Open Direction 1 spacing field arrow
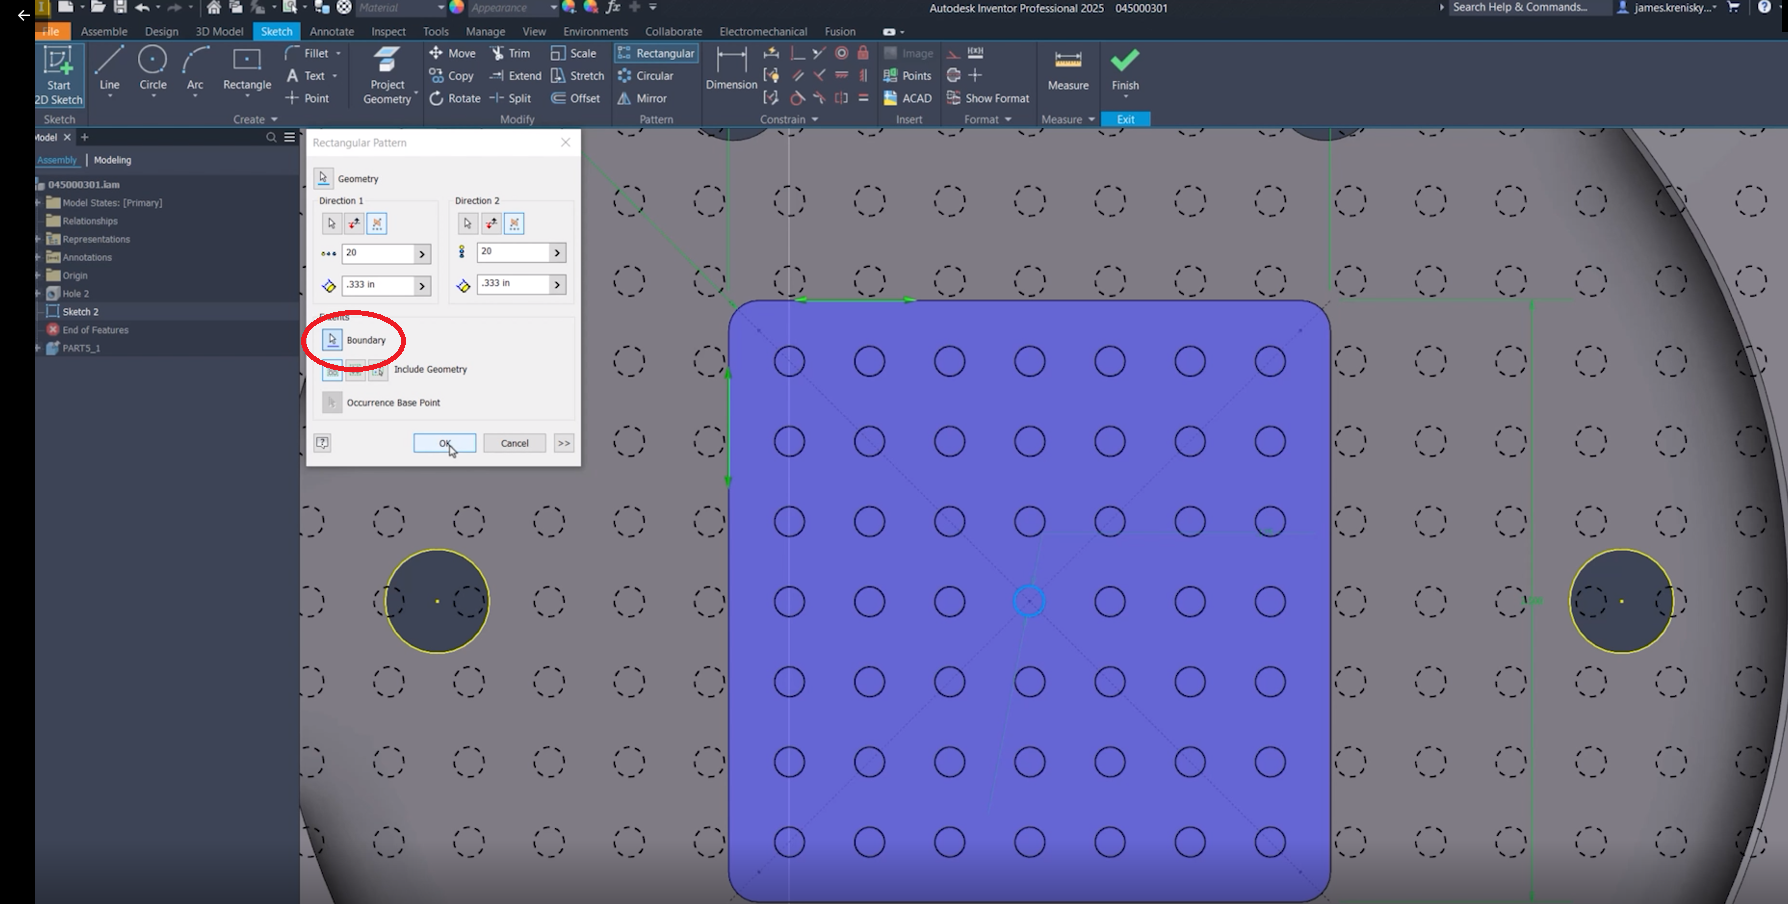 coord(422,286)
